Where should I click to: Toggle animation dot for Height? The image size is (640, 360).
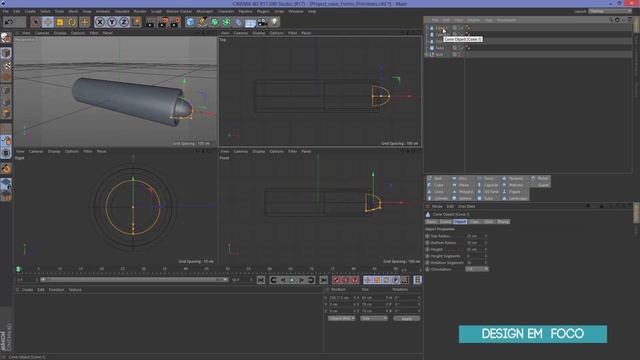coord(427,249)
